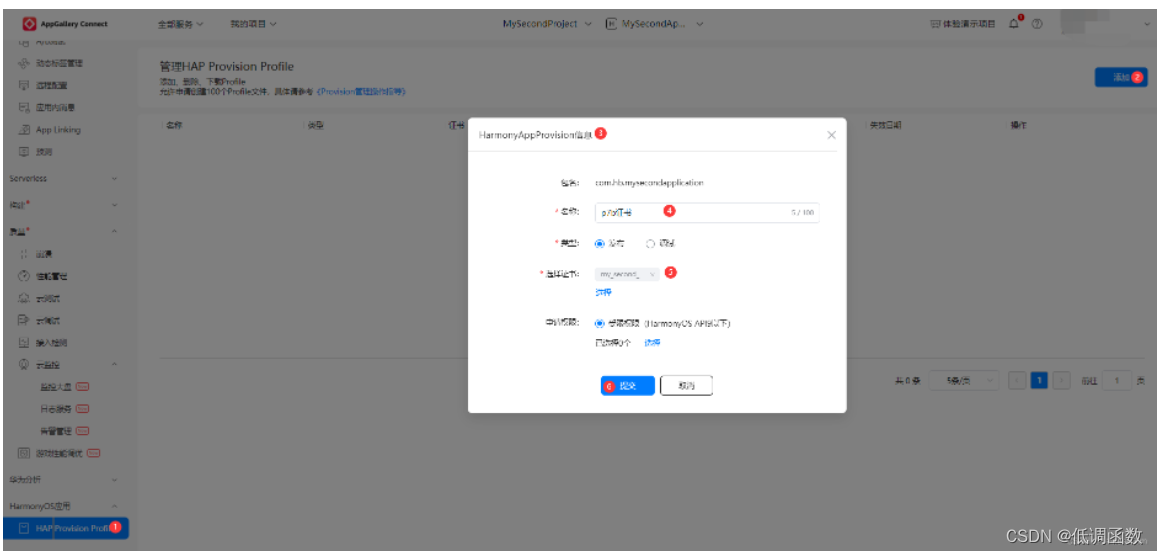Click the 体验演示项目 icon in header

point(935,24)
